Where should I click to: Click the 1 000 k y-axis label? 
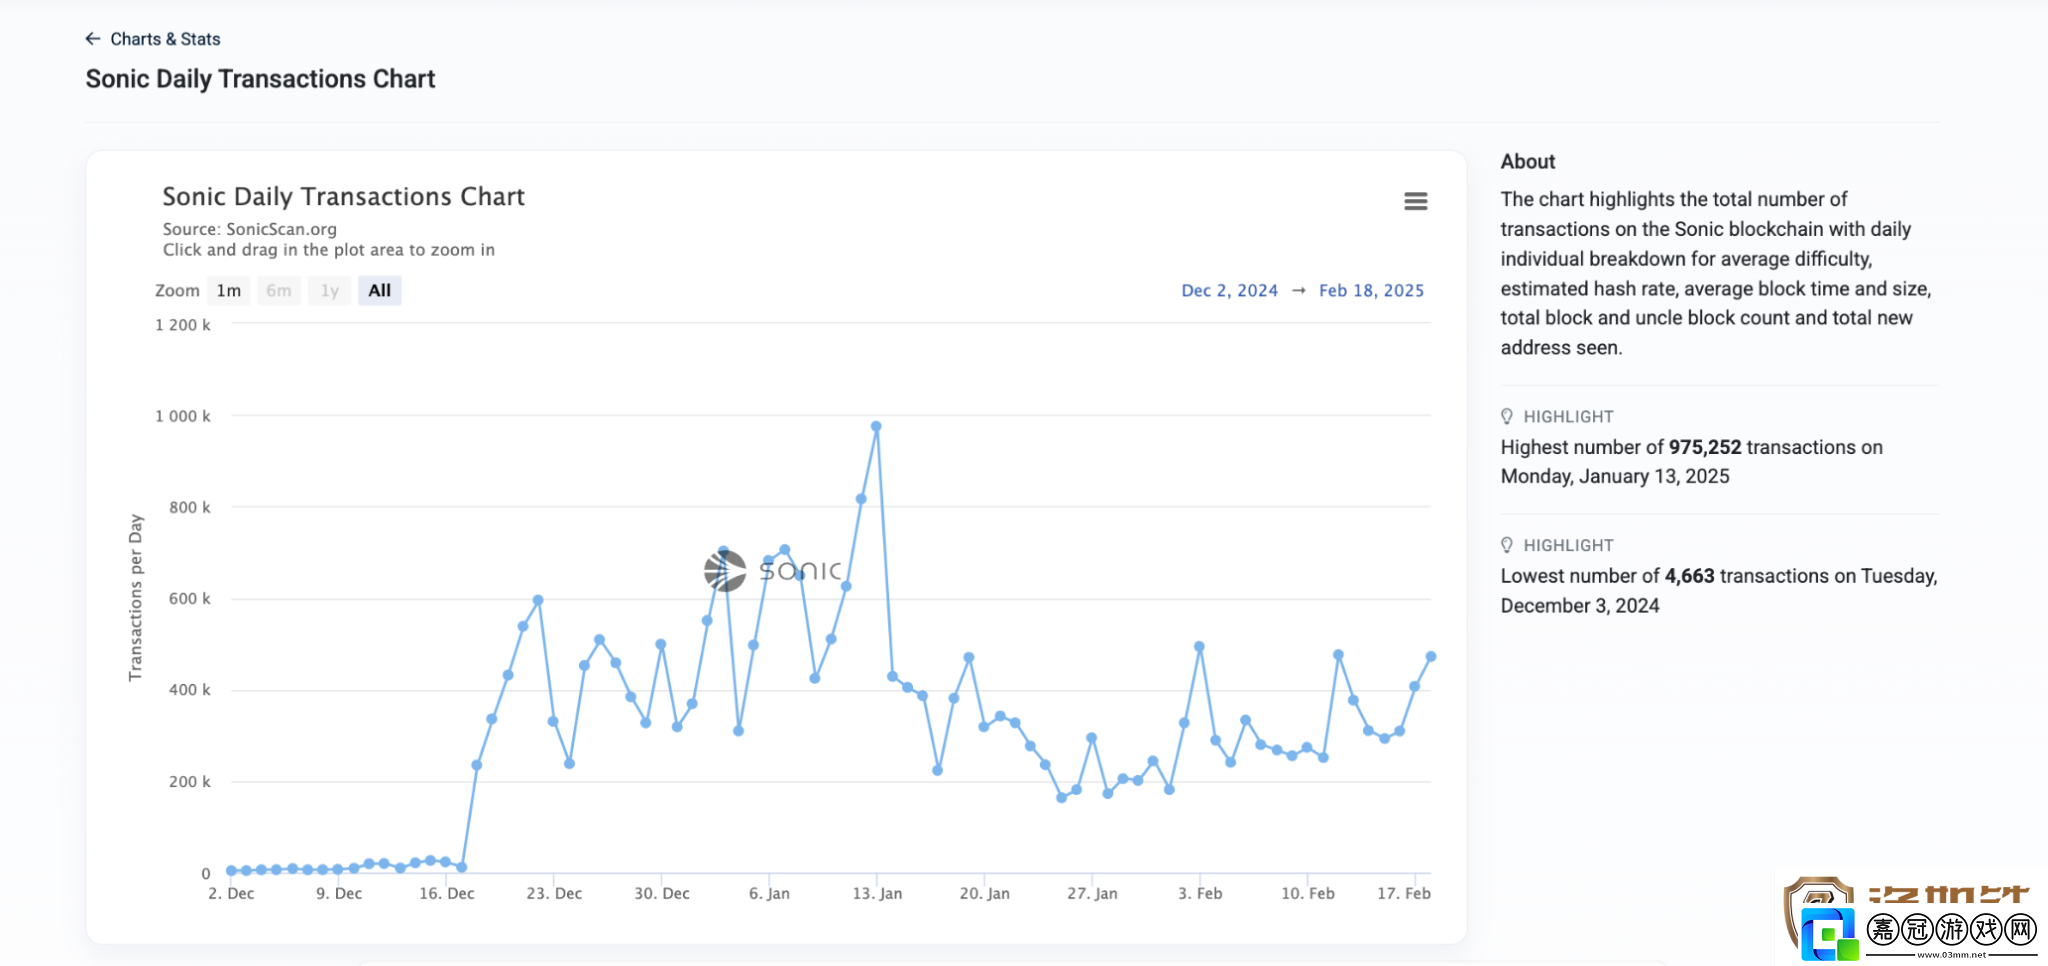tap(183, 416)
